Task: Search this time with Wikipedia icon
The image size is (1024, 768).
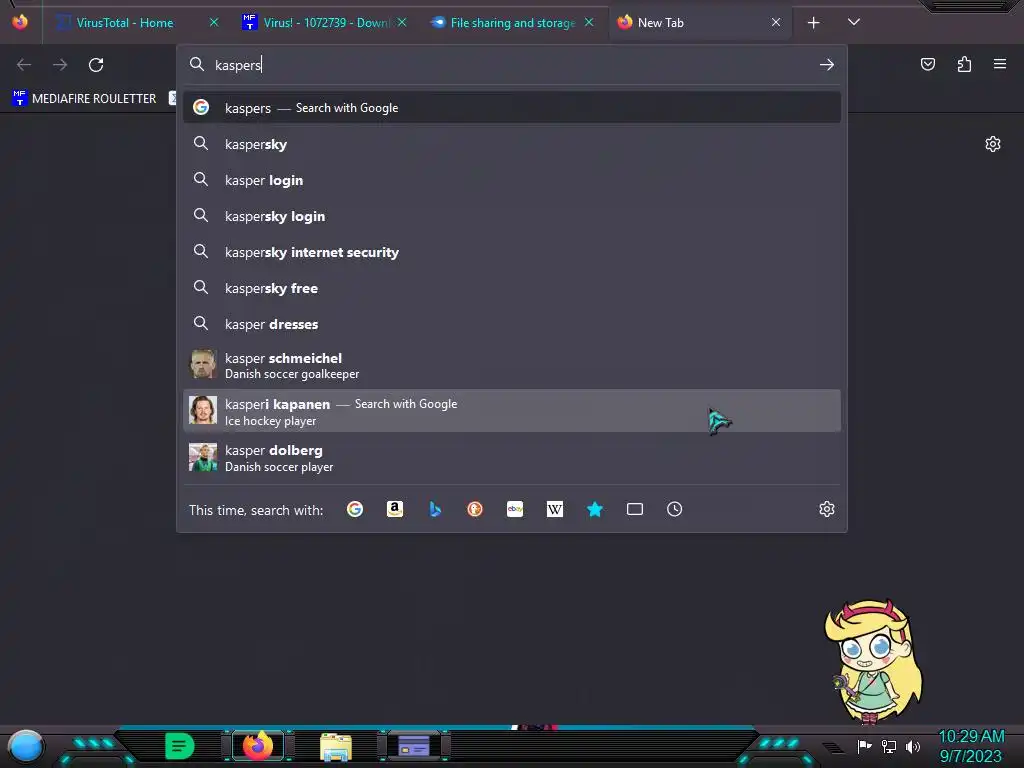Action: pos(554,509)
